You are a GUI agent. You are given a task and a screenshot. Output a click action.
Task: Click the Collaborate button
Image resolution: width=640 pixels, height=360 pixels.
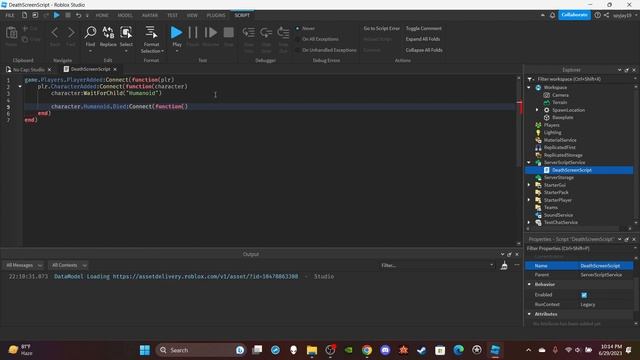(x=574, y=15)
